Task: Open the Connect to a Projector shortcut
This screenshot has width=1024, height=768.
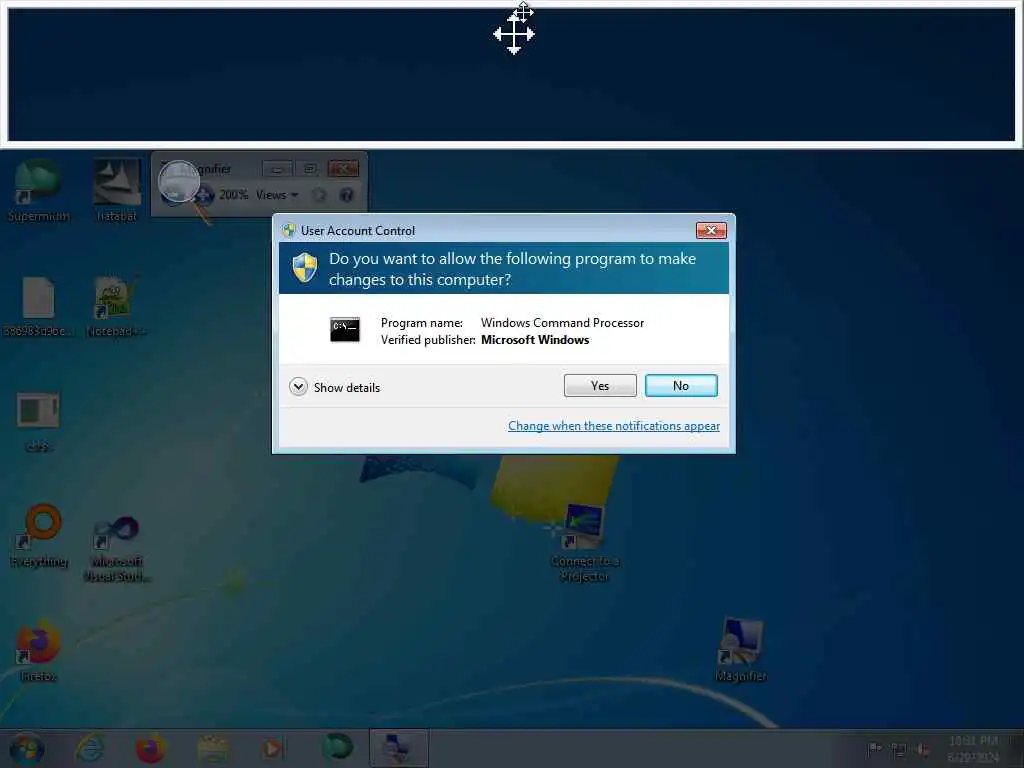Action: click(x=584, y=542)
